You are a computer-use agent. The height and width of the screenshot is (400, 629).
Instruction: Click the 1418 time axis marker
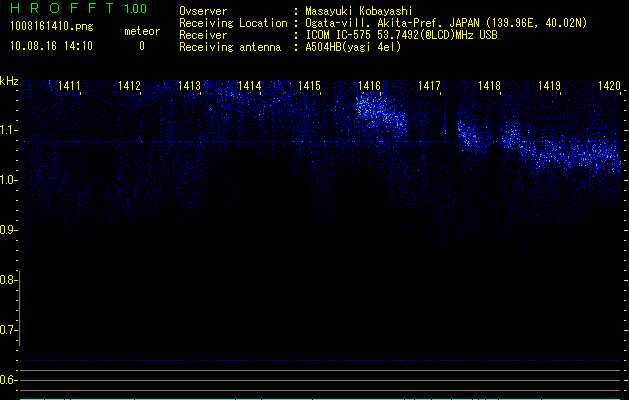pyautogui.click(x=489, y=85)
